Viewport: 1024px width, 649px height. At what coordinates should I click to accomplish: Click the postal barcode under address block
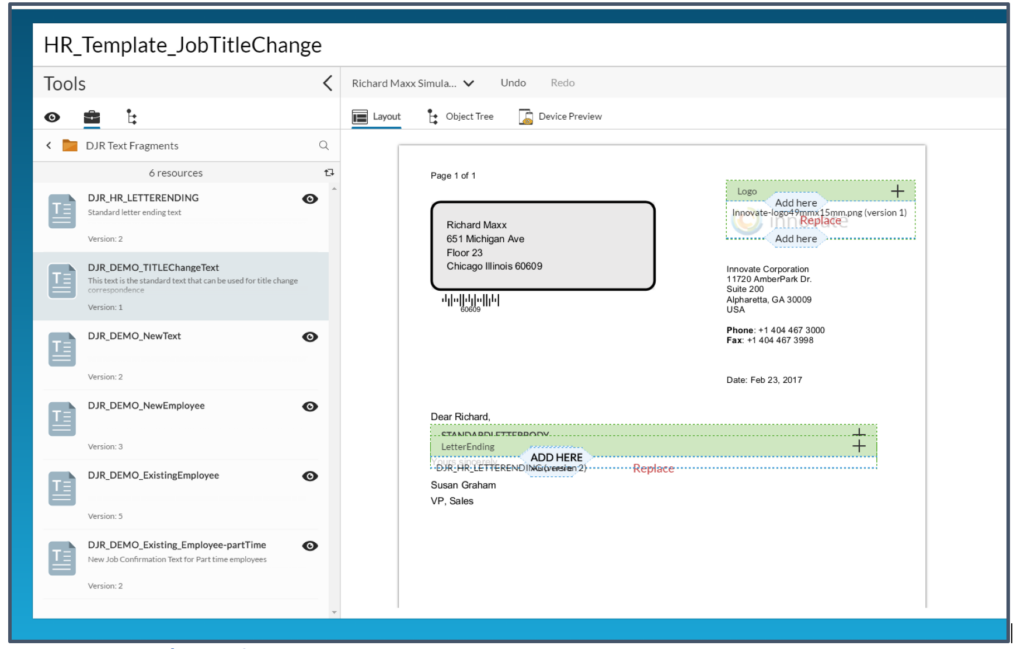(470, 302)
